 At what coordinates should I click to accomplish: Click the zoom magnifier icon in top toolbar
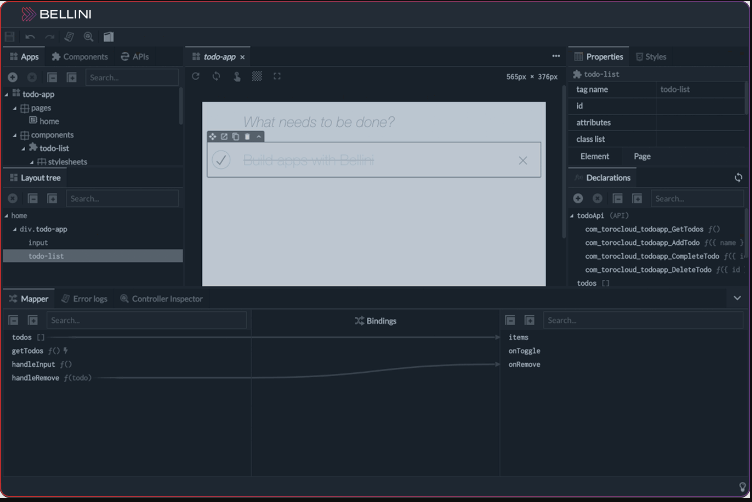pos(89,37)
